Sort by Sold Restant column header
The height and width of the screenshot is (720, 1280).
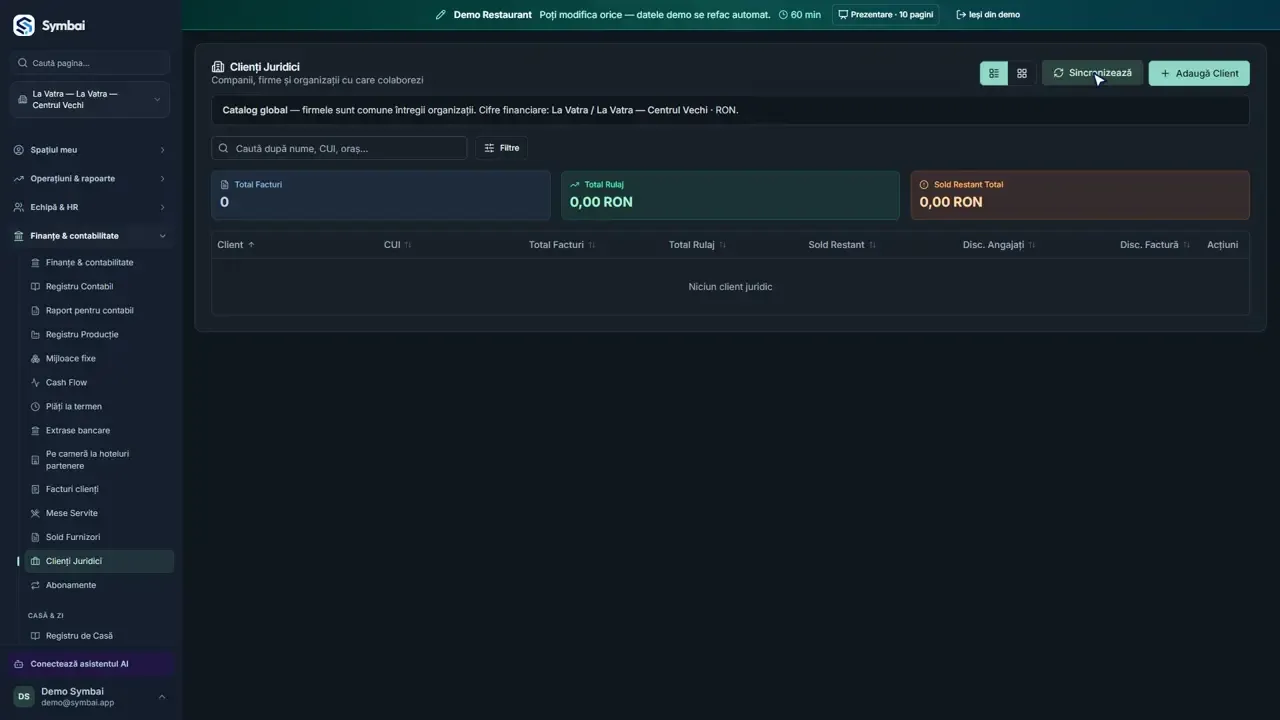842,245
